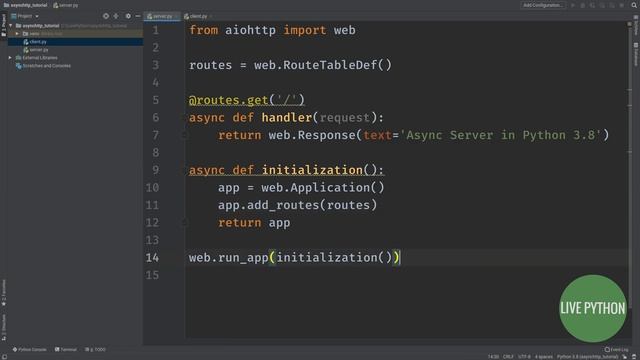Open the 4 spaces indent selector
Screen dimensions: 640x360
(x=544, y=357)
